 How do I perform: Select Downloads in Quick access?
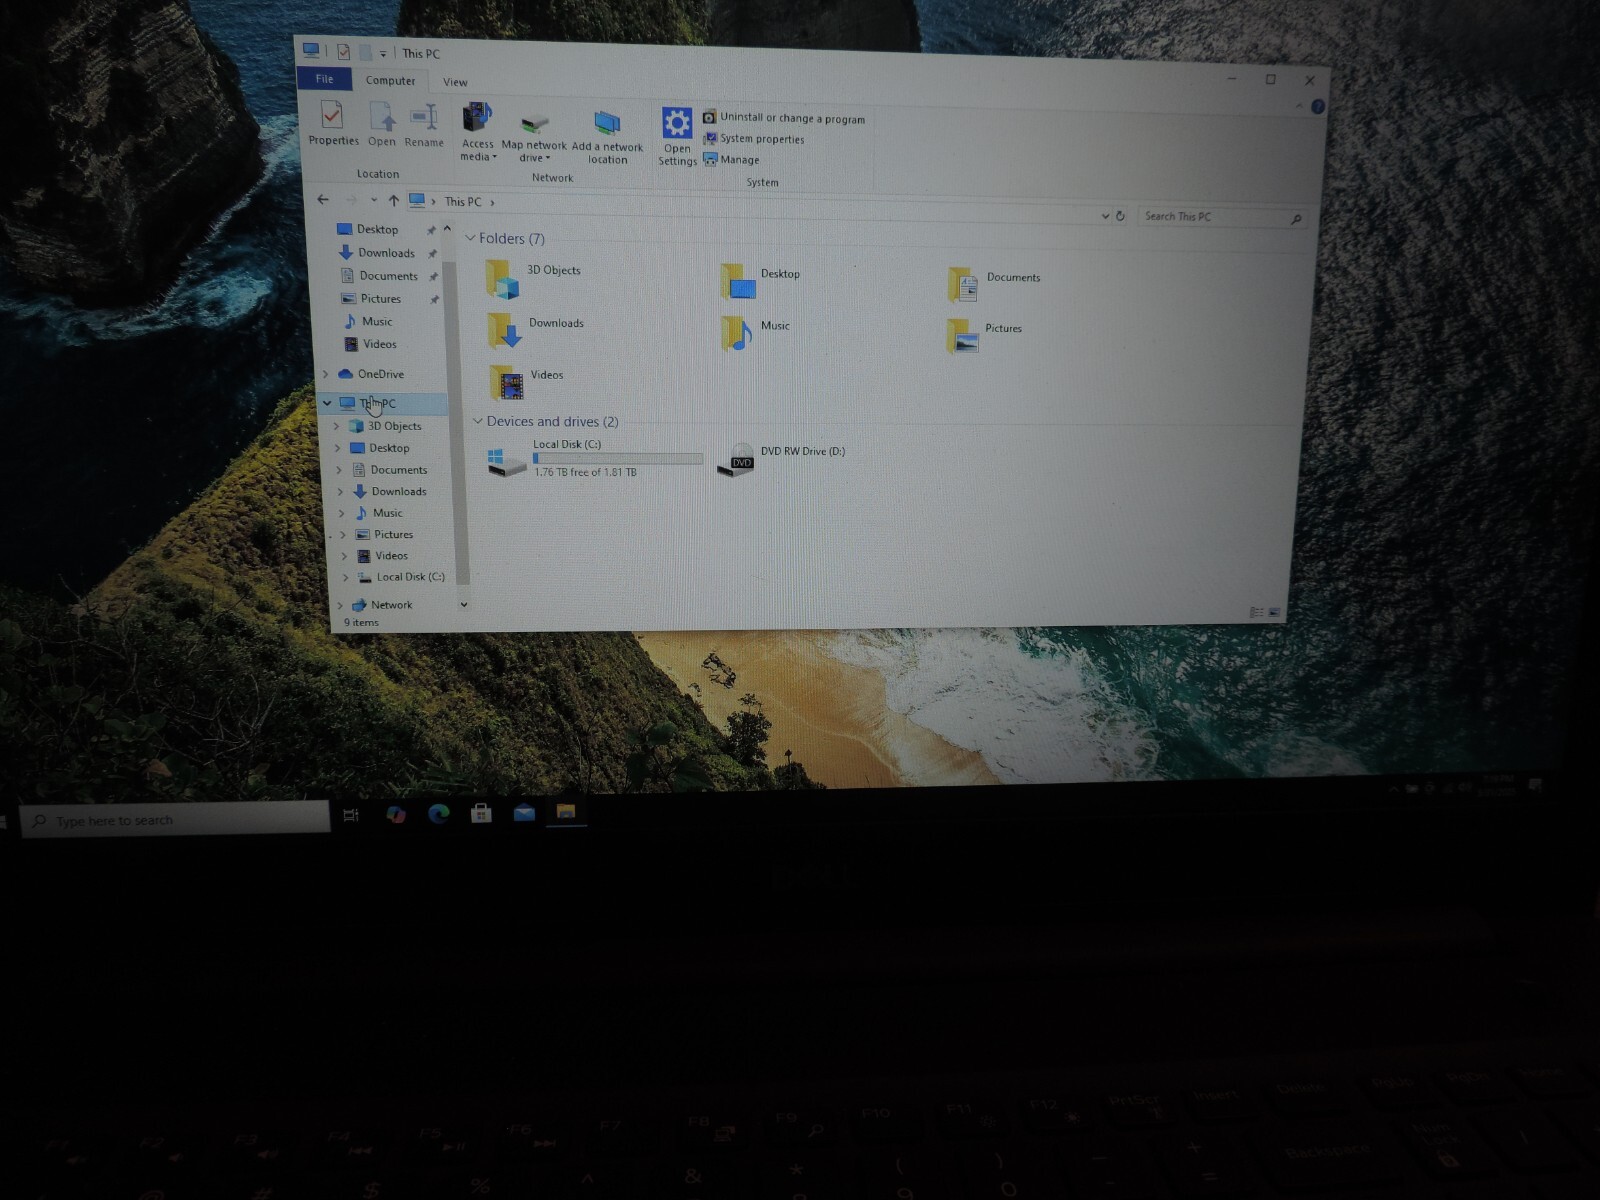386,253
